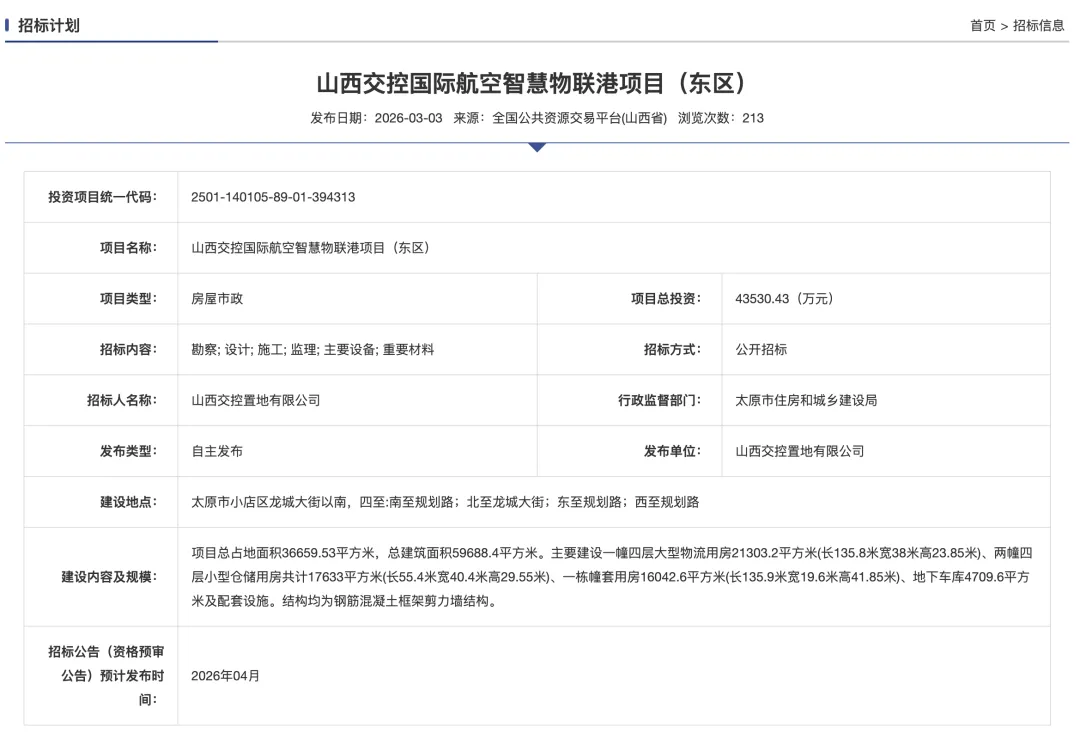Select the value 自主发布
The width and height of the screenshot is (1080, 745).
[x=217, y=452]
